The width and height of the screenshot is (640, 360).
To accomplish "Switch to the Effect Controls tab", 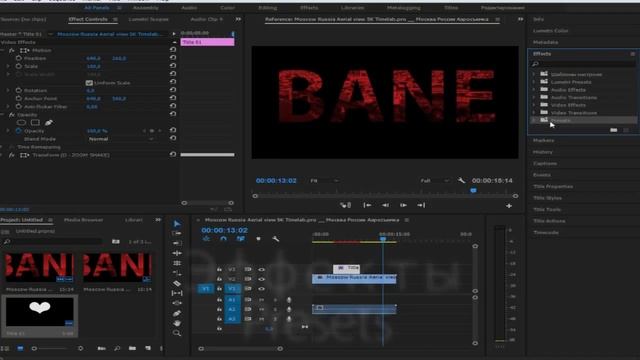I will click(x=88, y=19).
